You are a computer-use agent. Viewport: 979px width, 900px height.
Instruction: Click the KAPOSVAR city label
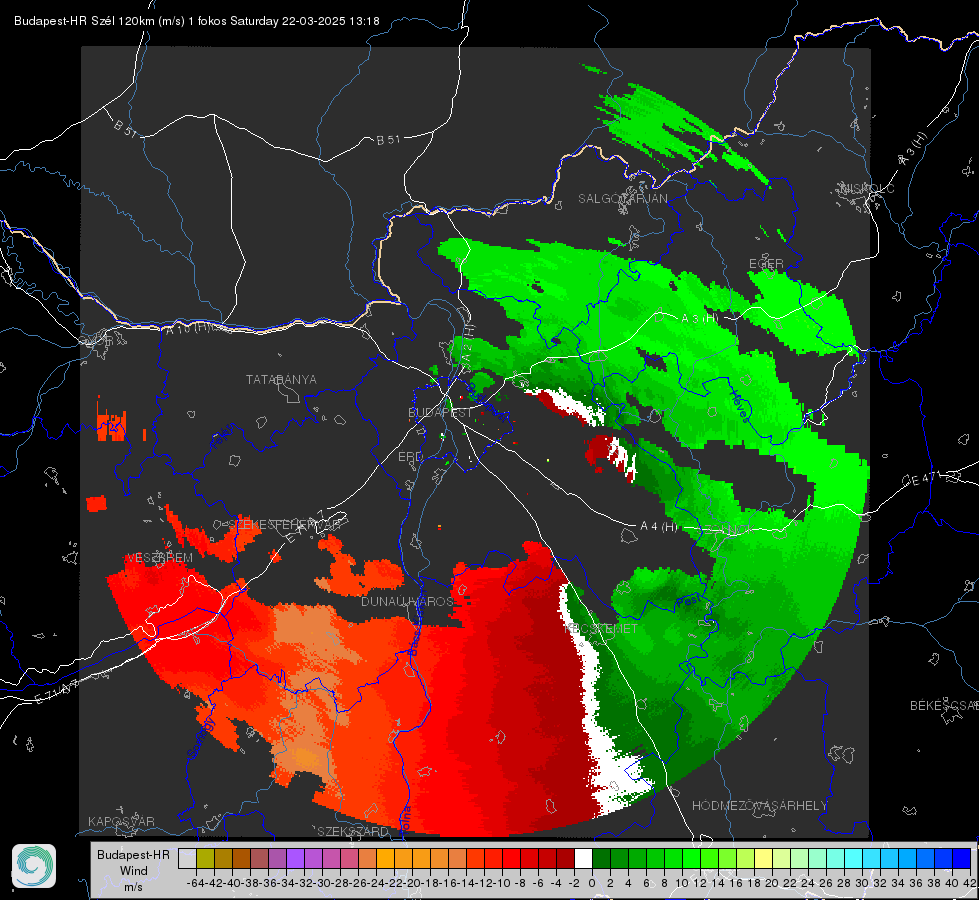[121, 822]
